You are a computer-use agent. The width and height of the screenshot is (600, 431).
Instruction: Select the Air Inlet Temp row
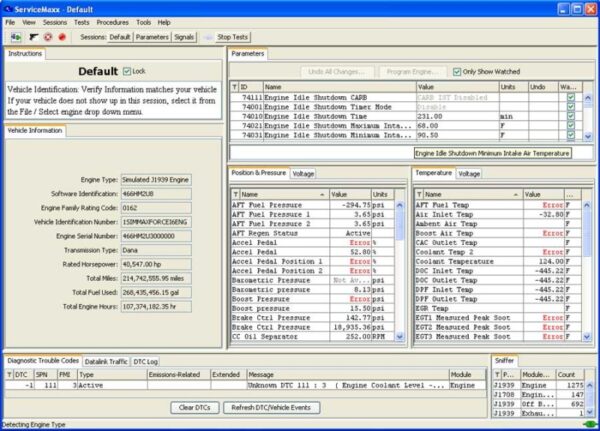[497, 214]
